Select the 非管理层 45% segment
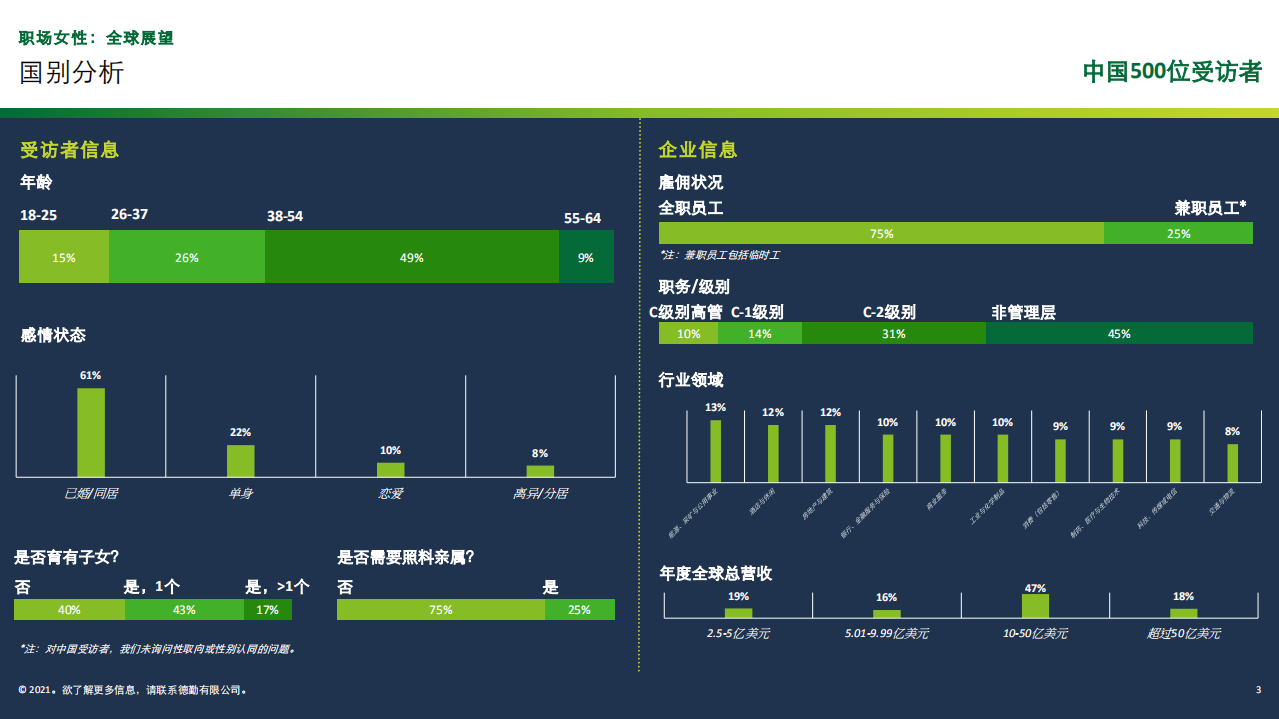Image resolution: width=1279 pixels, height=719 pixels. point(1120,331)
